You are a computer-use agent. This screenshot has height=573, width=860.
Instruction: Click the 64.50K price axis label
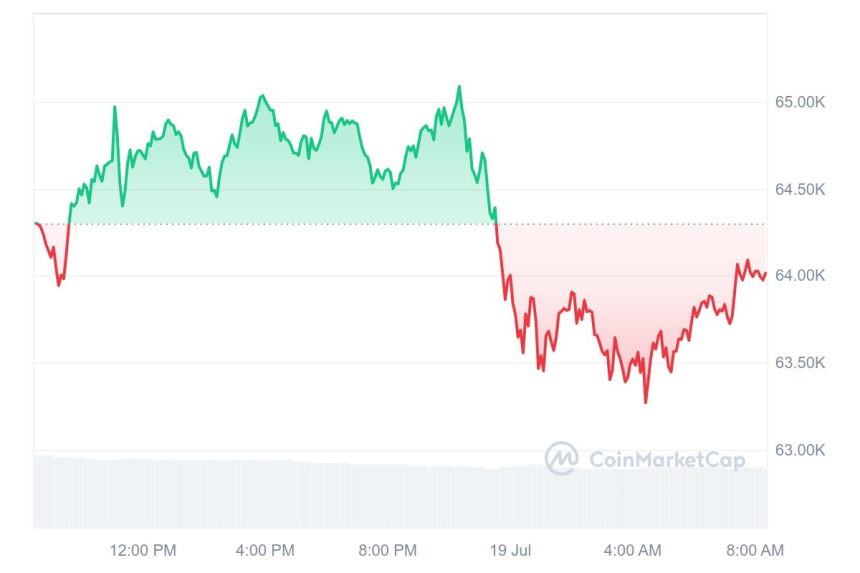tap(800, 189)
